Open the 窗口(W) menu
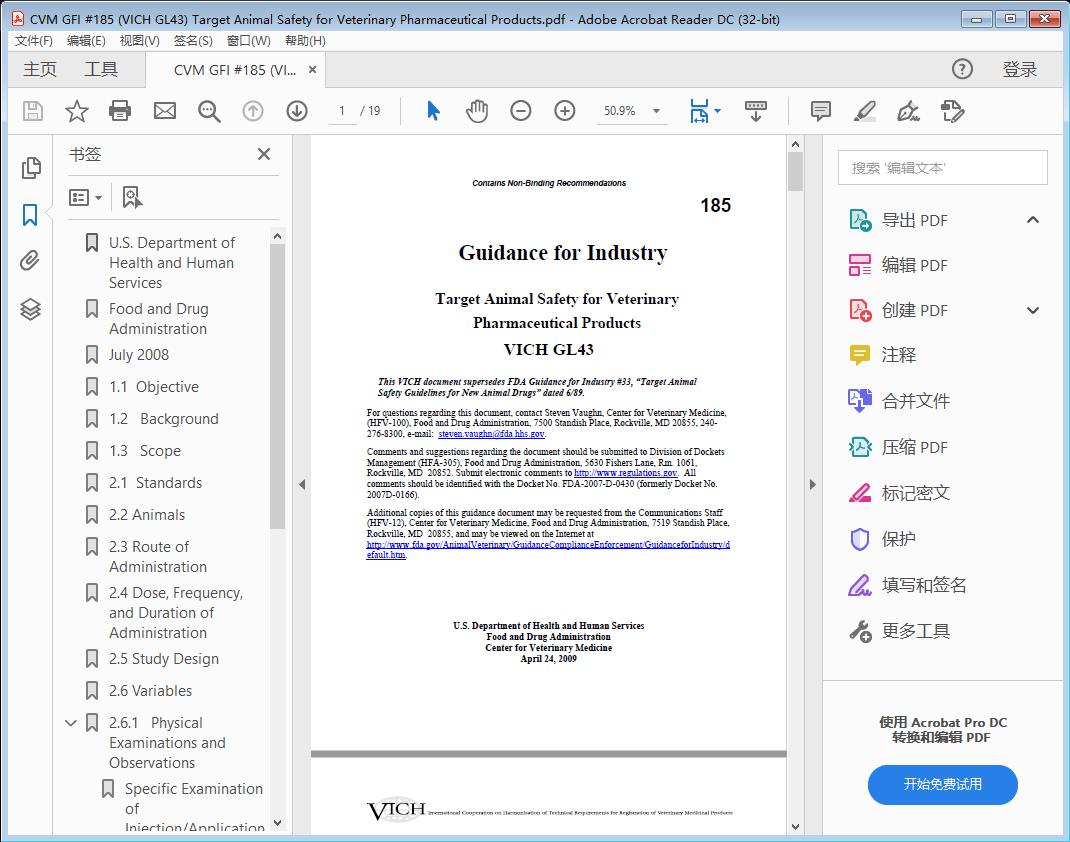 point(248,41)
